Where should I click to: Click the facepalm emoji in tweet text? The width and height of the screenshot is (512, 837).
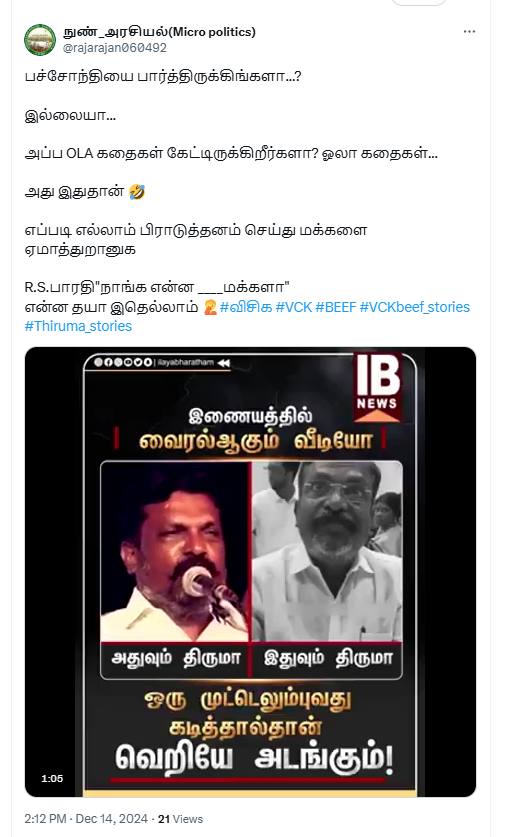pyautogui.click(x=210, y=307)
